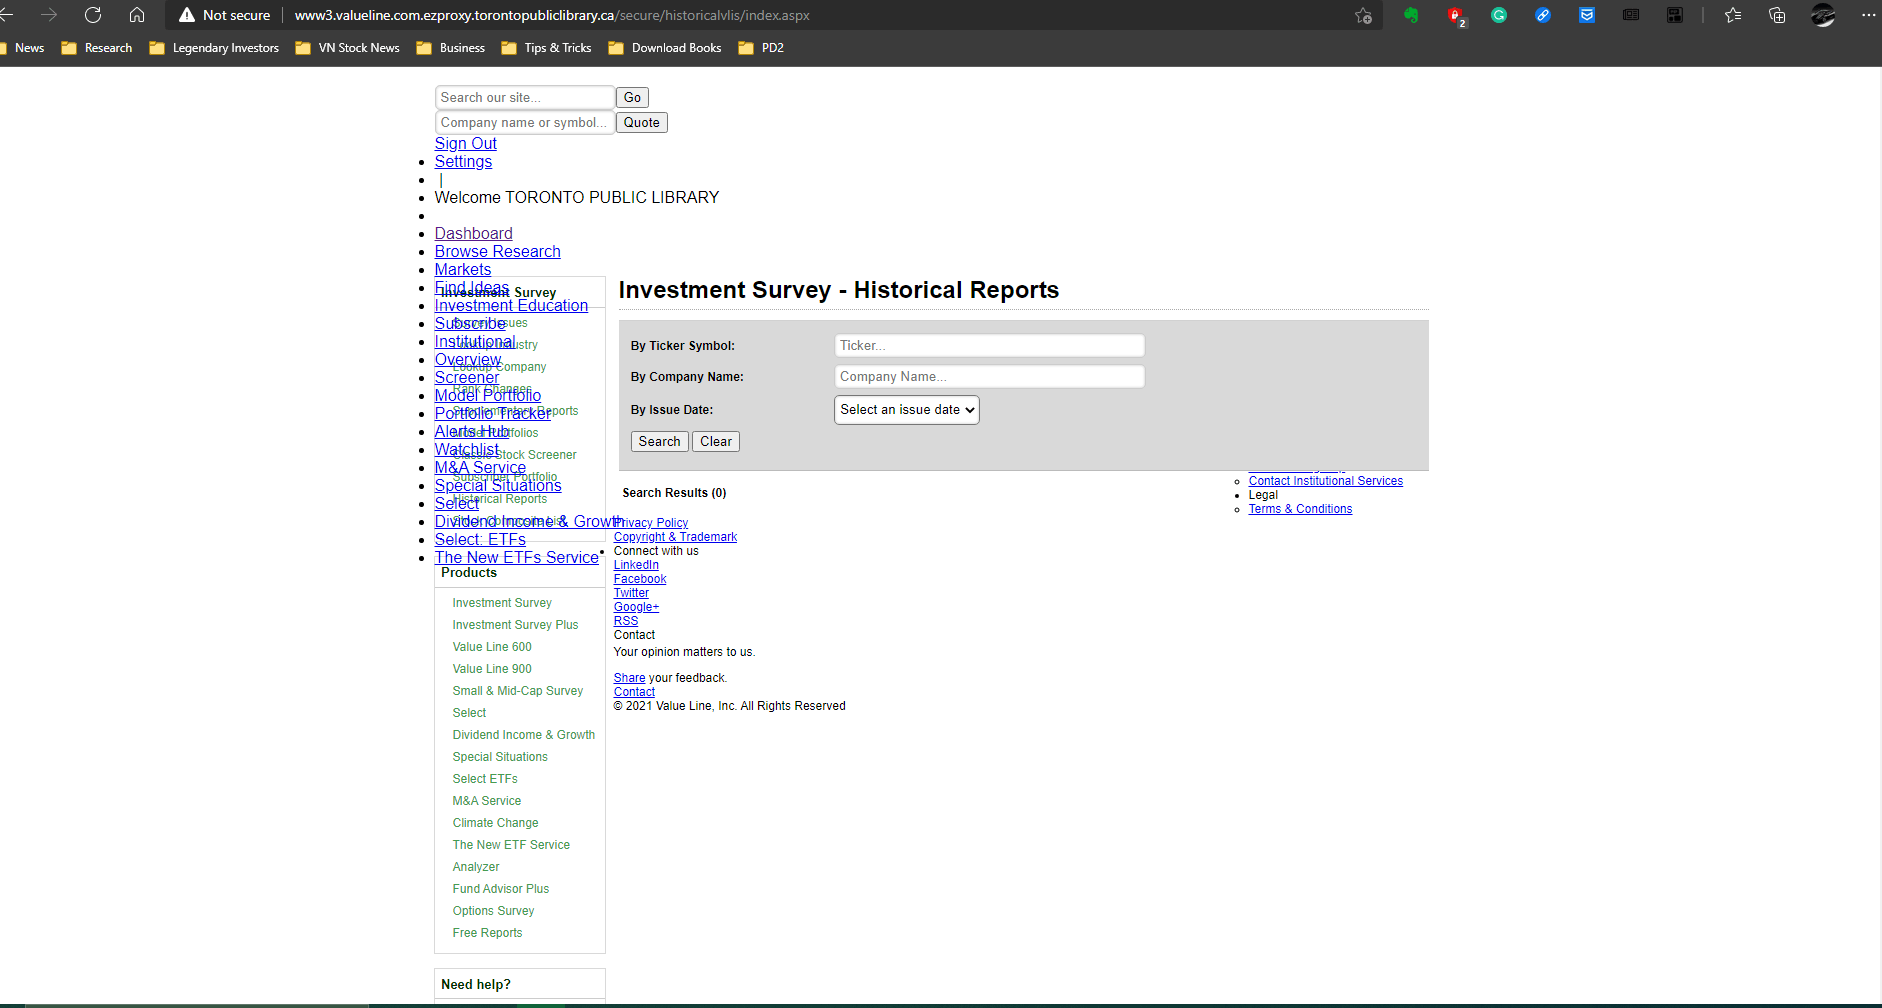
Task: Click the user profile avatar
Action: point(1823,15)
